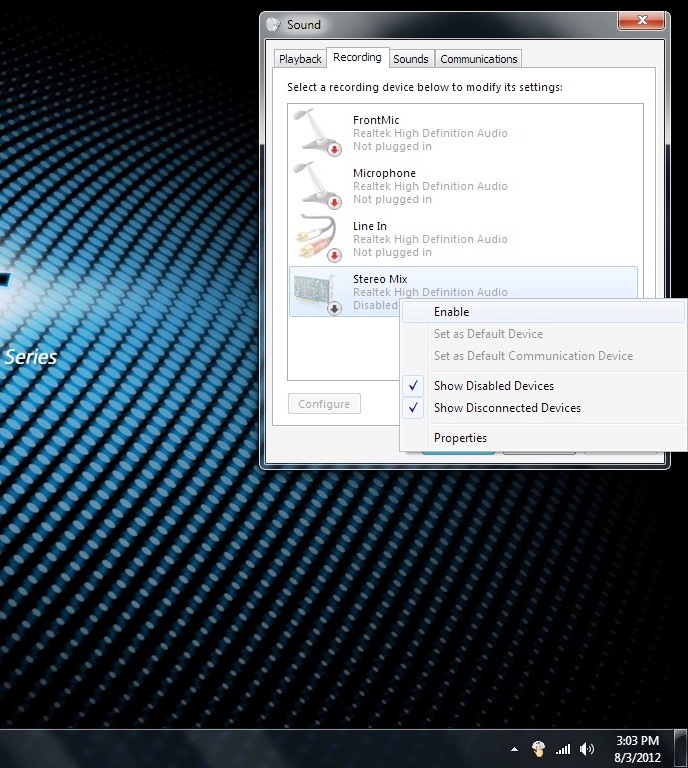
Task: Click the Microphone device icon
Action: tap(317, 185)
